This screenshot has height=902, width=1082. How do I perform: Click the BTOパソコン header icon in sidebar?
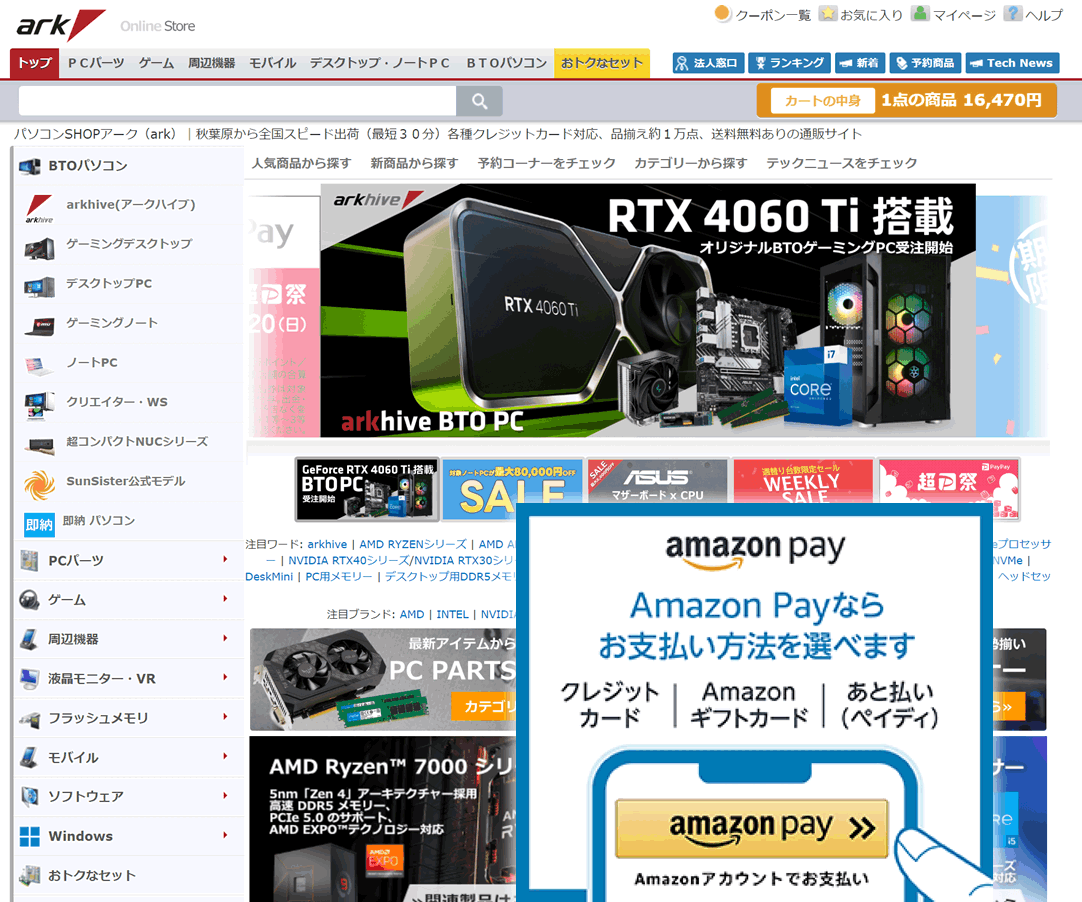[x=30, y=166]
